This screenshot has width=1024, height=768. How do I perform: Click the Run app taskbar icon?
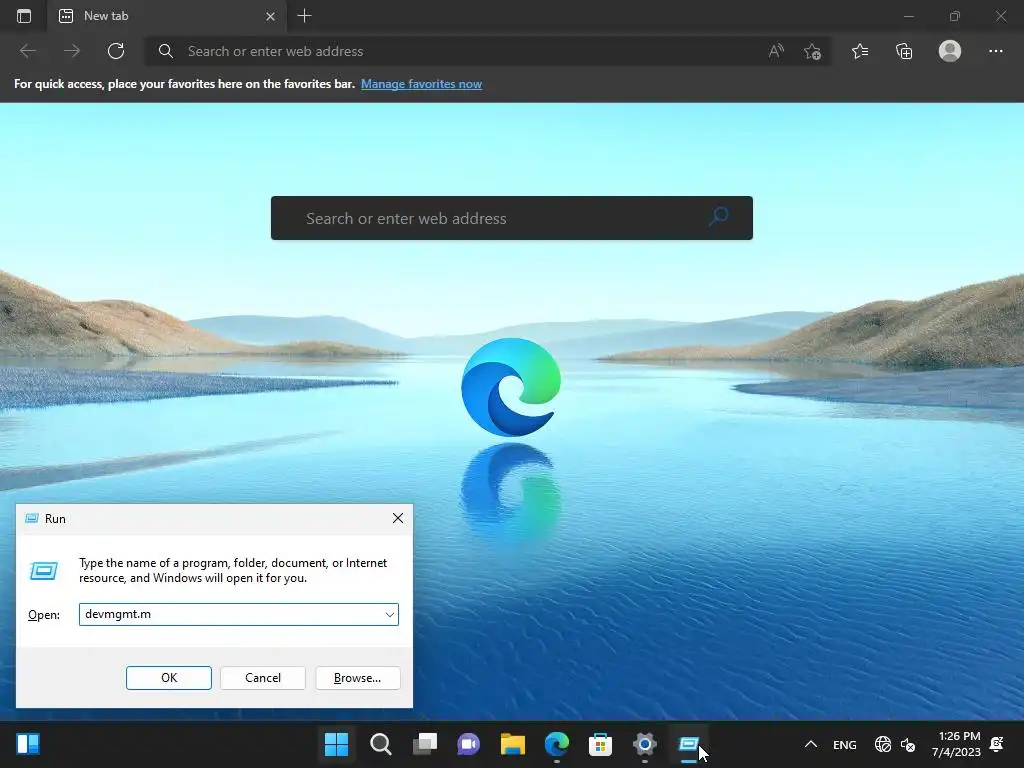[x=688, y=744]
